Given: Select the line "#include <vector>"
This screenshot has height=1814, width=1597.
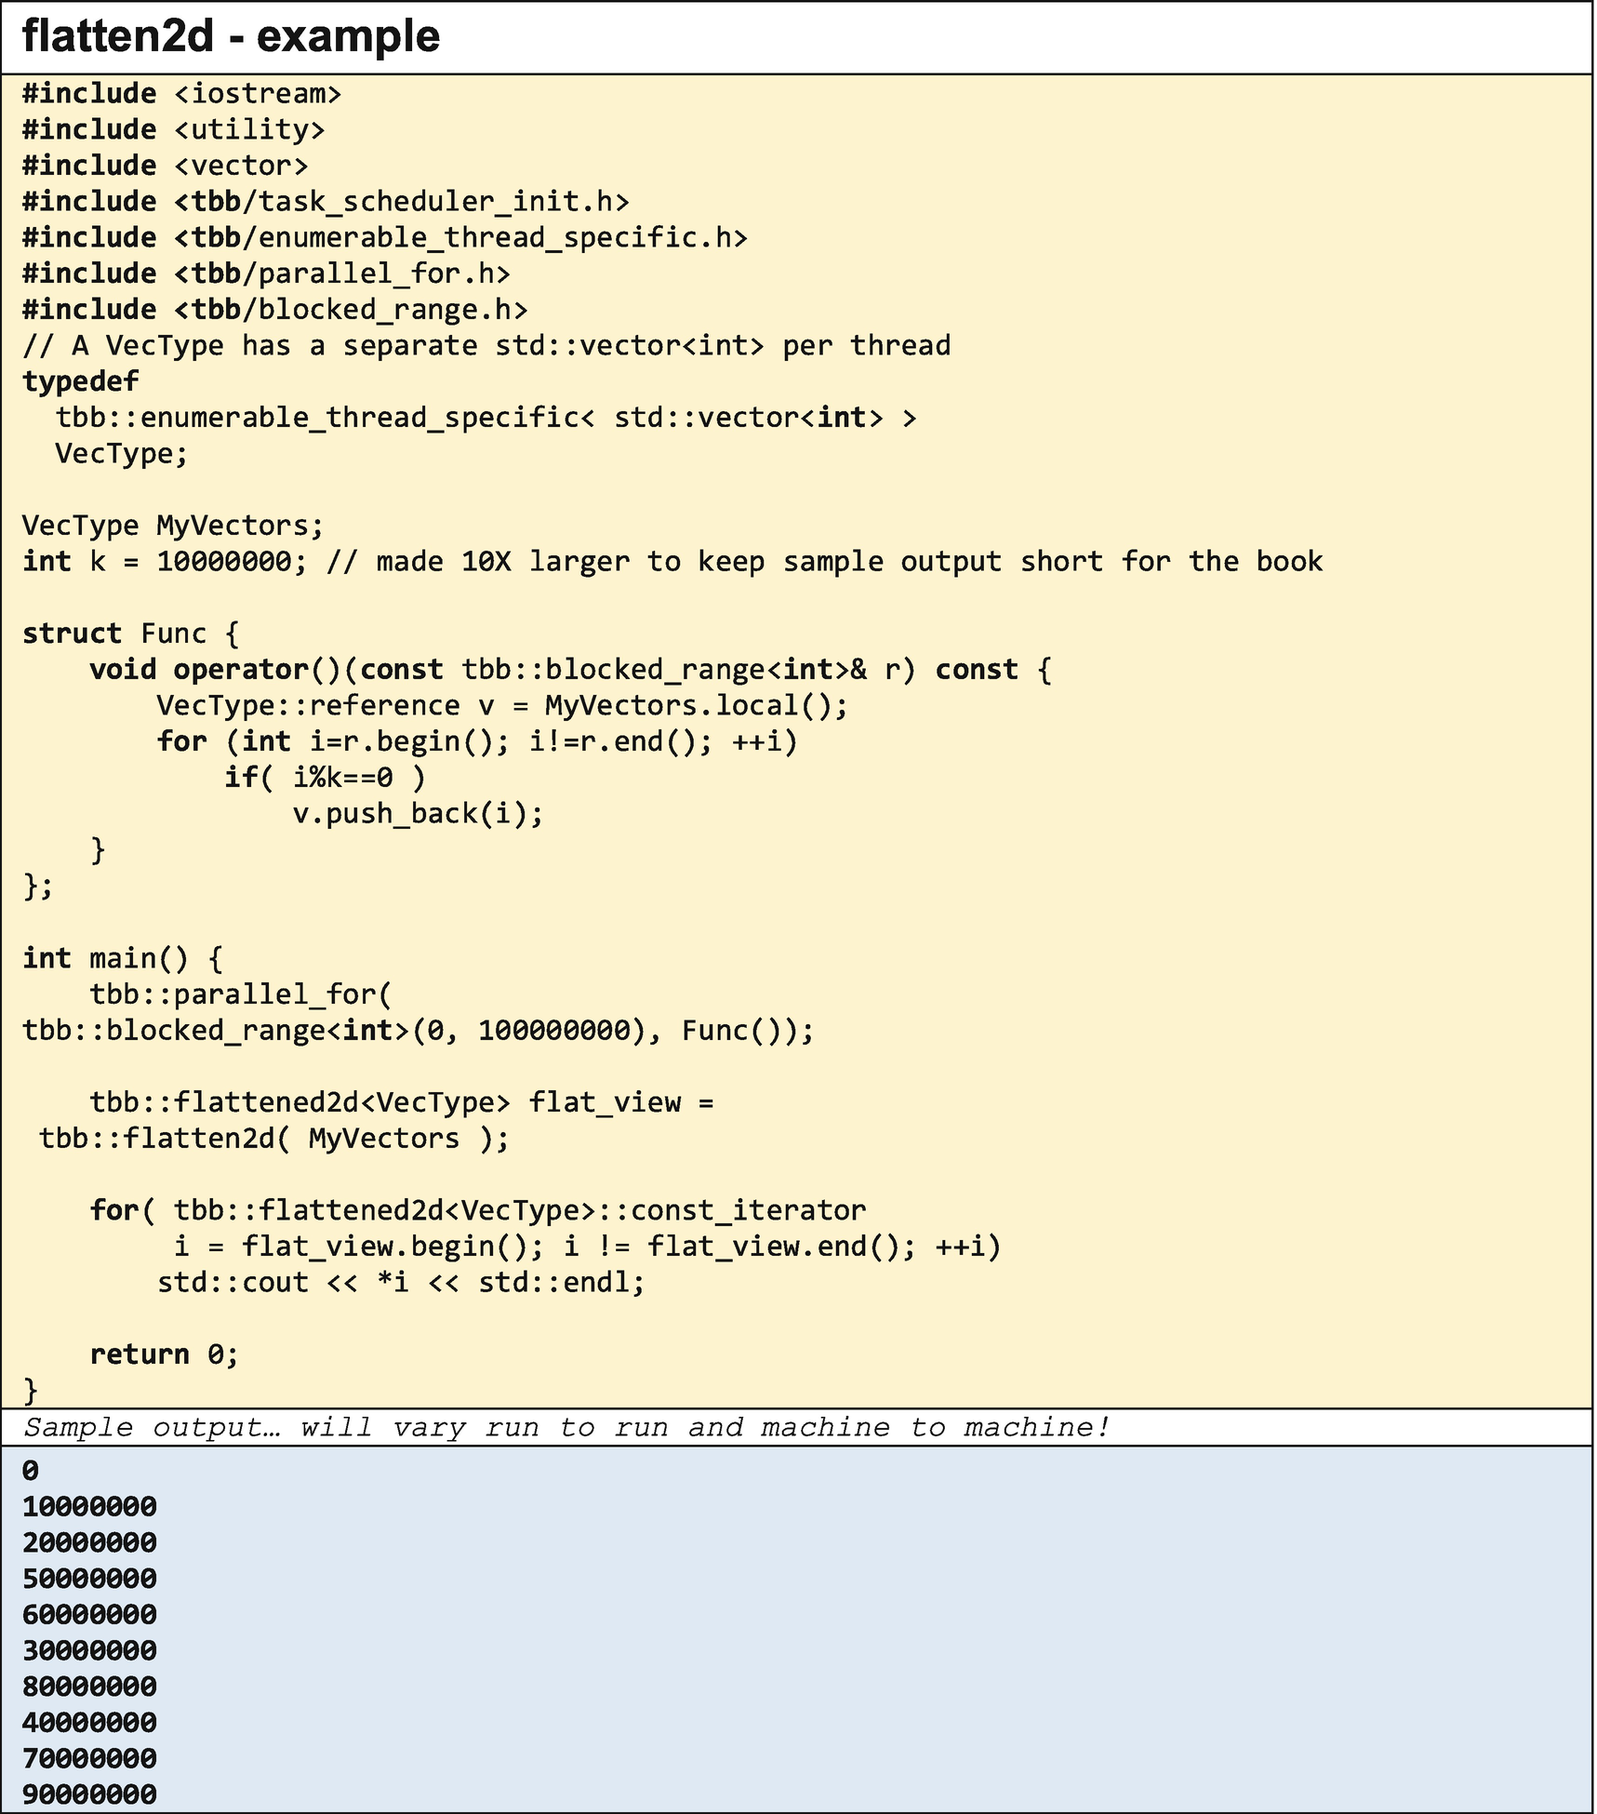Looking at the screenshot, I should [165, 166].
